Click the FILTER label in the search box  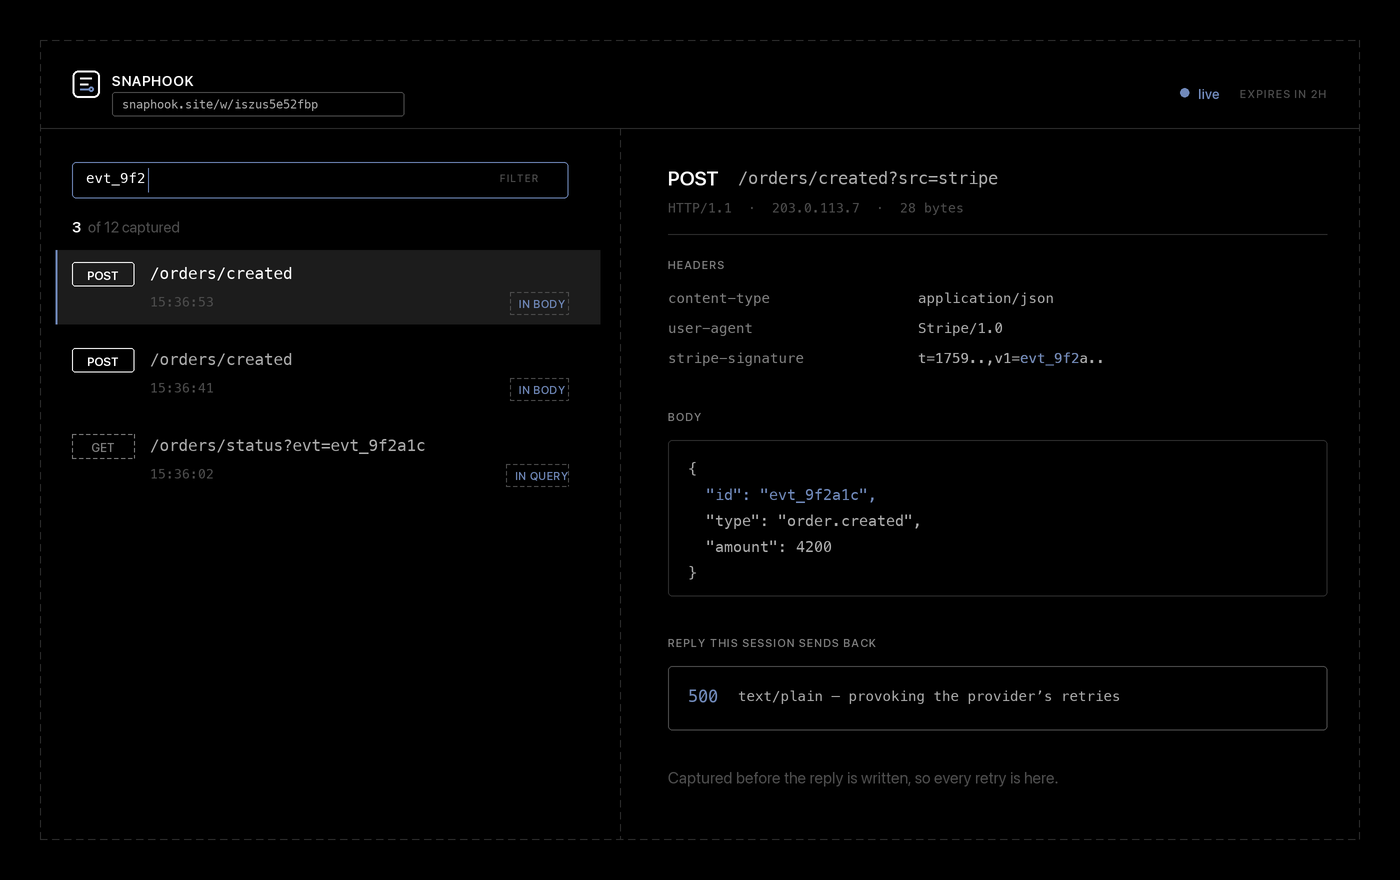pos(519,178)
